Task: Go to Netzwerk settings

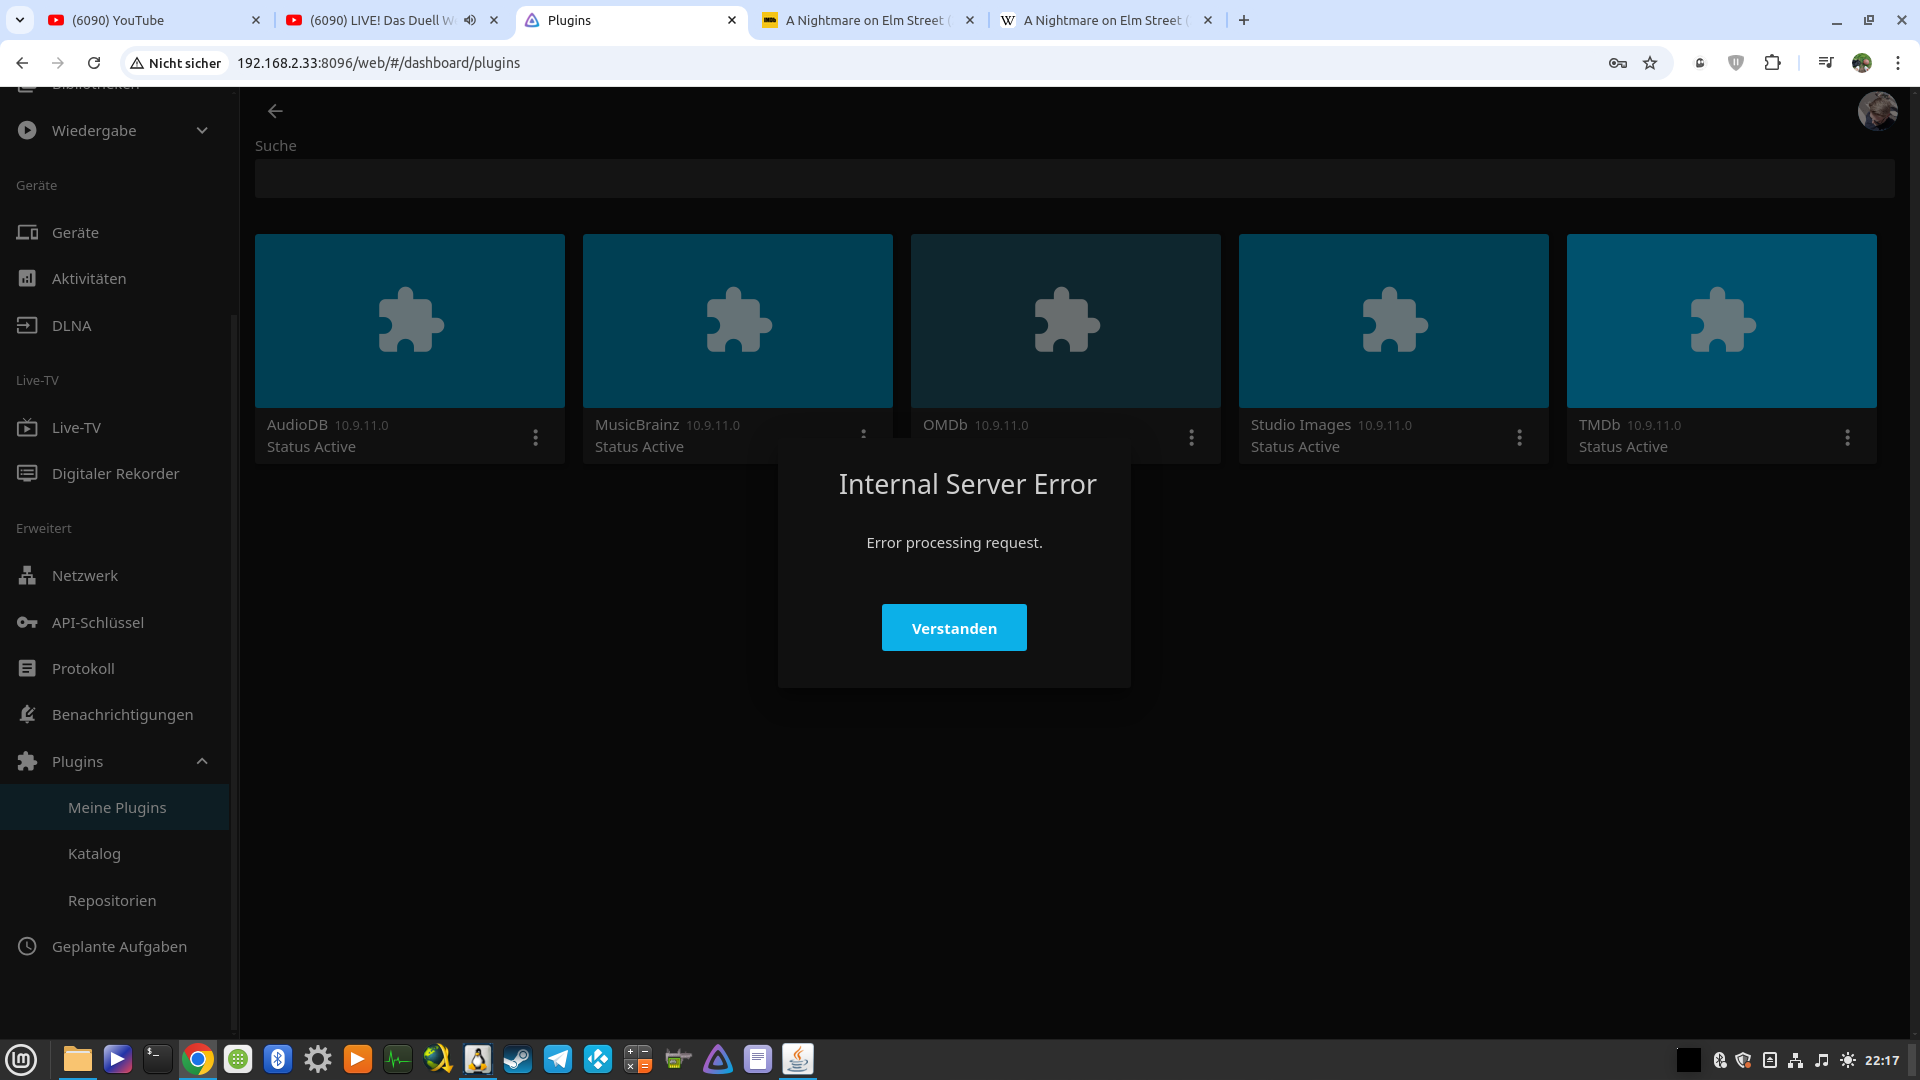Action: tap(85, 576)
